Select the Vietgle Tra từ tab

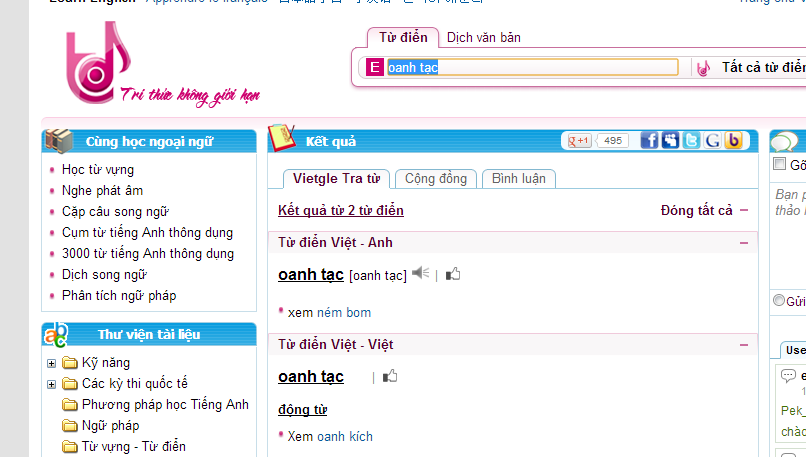click(336, 179)
